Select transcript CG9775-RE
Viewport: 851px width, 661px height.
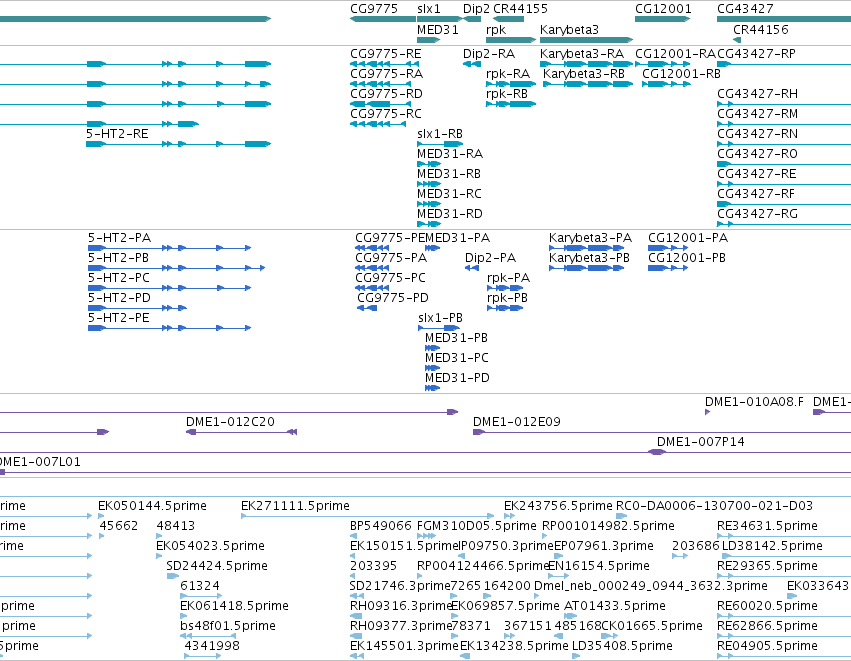click(385, 54)
